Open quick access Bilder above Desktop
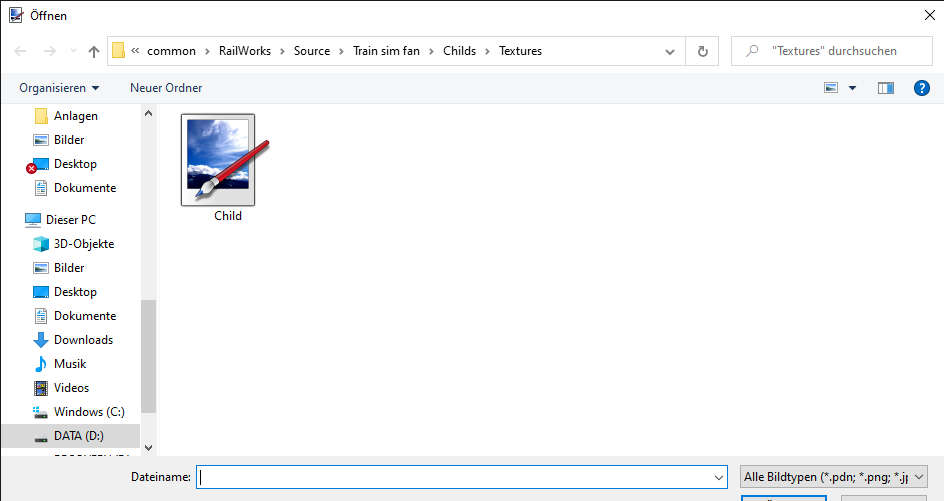 (x=58, y=140)
